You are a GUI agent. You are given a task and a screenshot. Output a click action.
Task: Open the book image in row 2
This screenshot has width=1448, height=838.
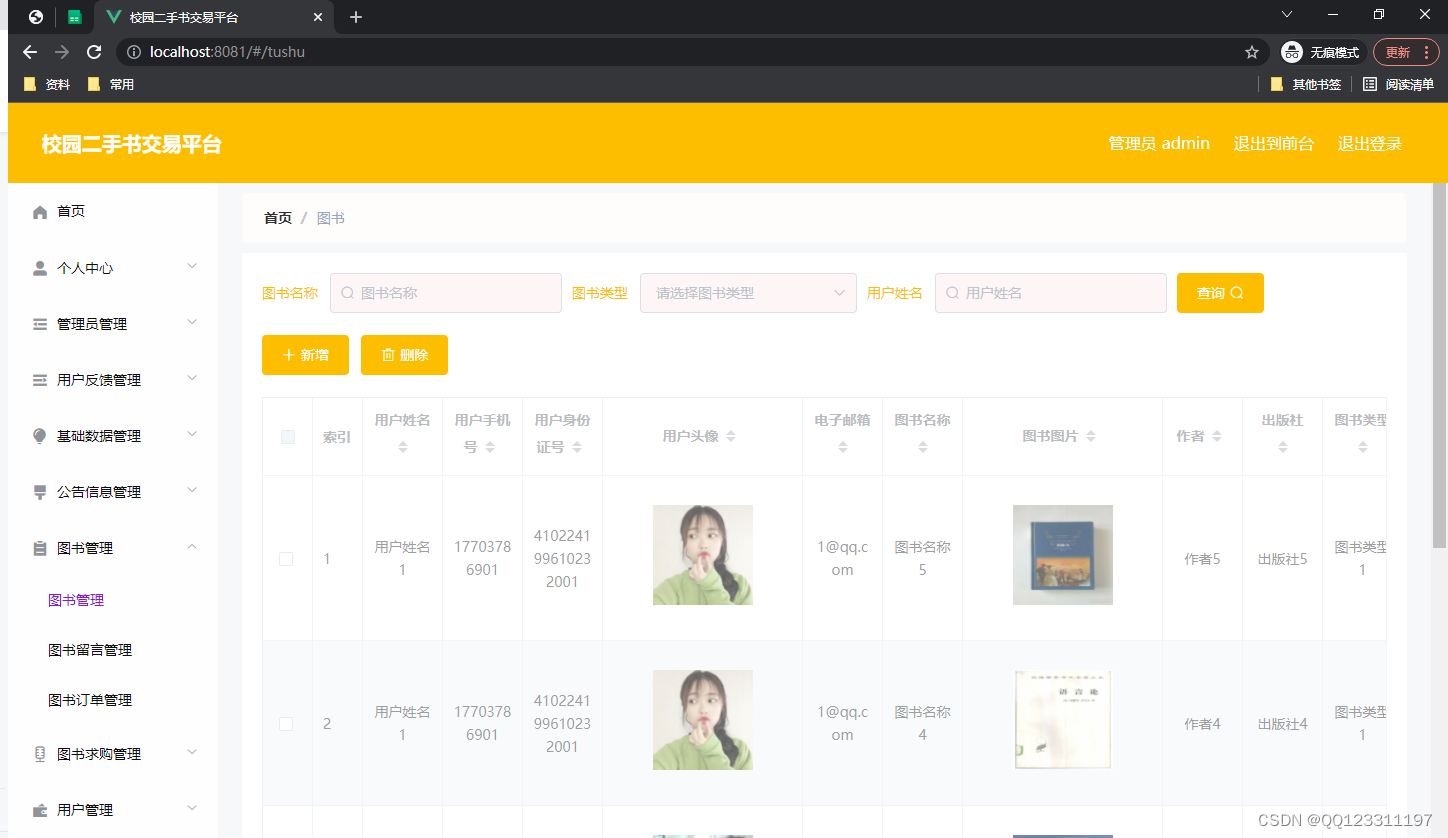click(x=1063, y=720)
